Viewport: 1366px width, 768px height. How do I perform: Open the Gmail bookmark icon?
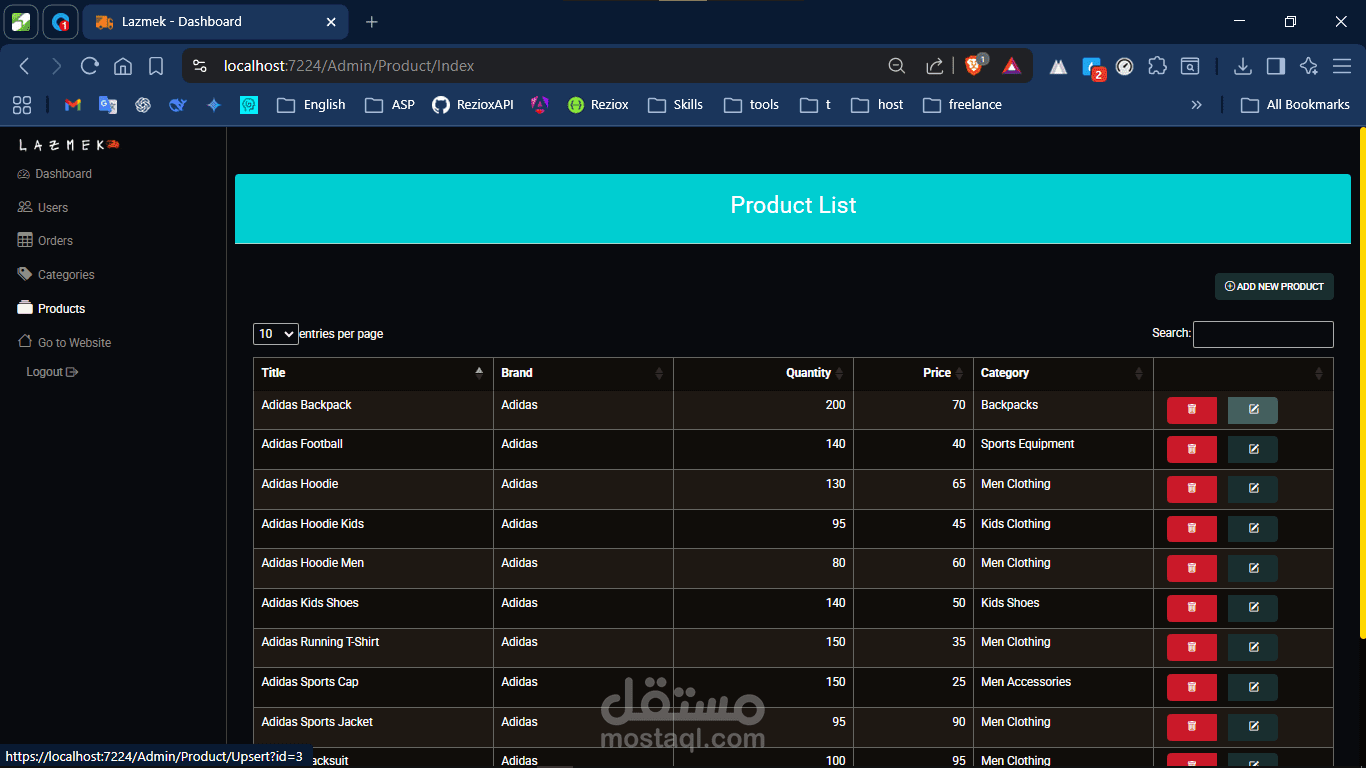[x=72, y=105]
